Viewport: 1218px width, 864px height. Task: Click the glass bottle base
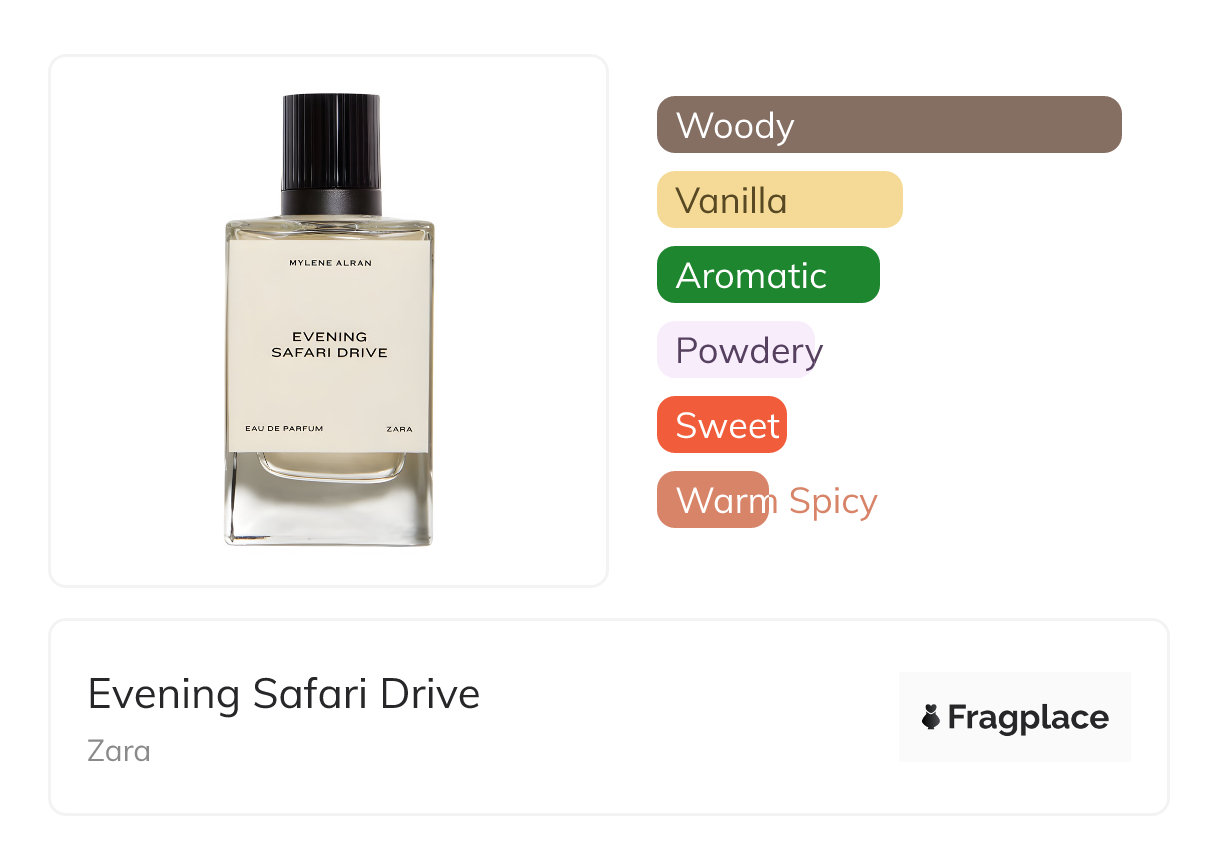coord(329,499)
